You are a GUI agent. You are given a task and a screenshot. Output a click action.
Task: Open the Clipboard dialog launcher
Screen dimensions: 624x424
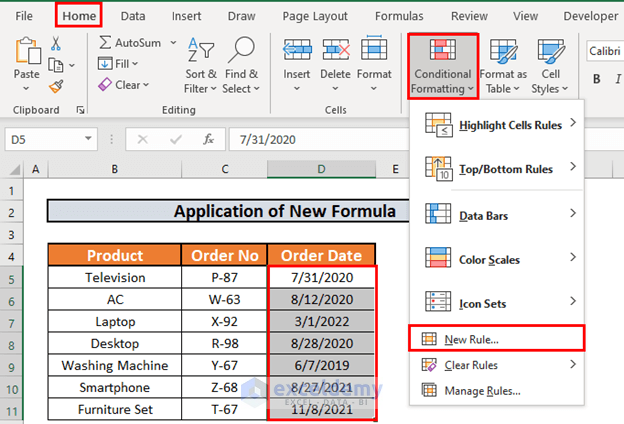80,110
